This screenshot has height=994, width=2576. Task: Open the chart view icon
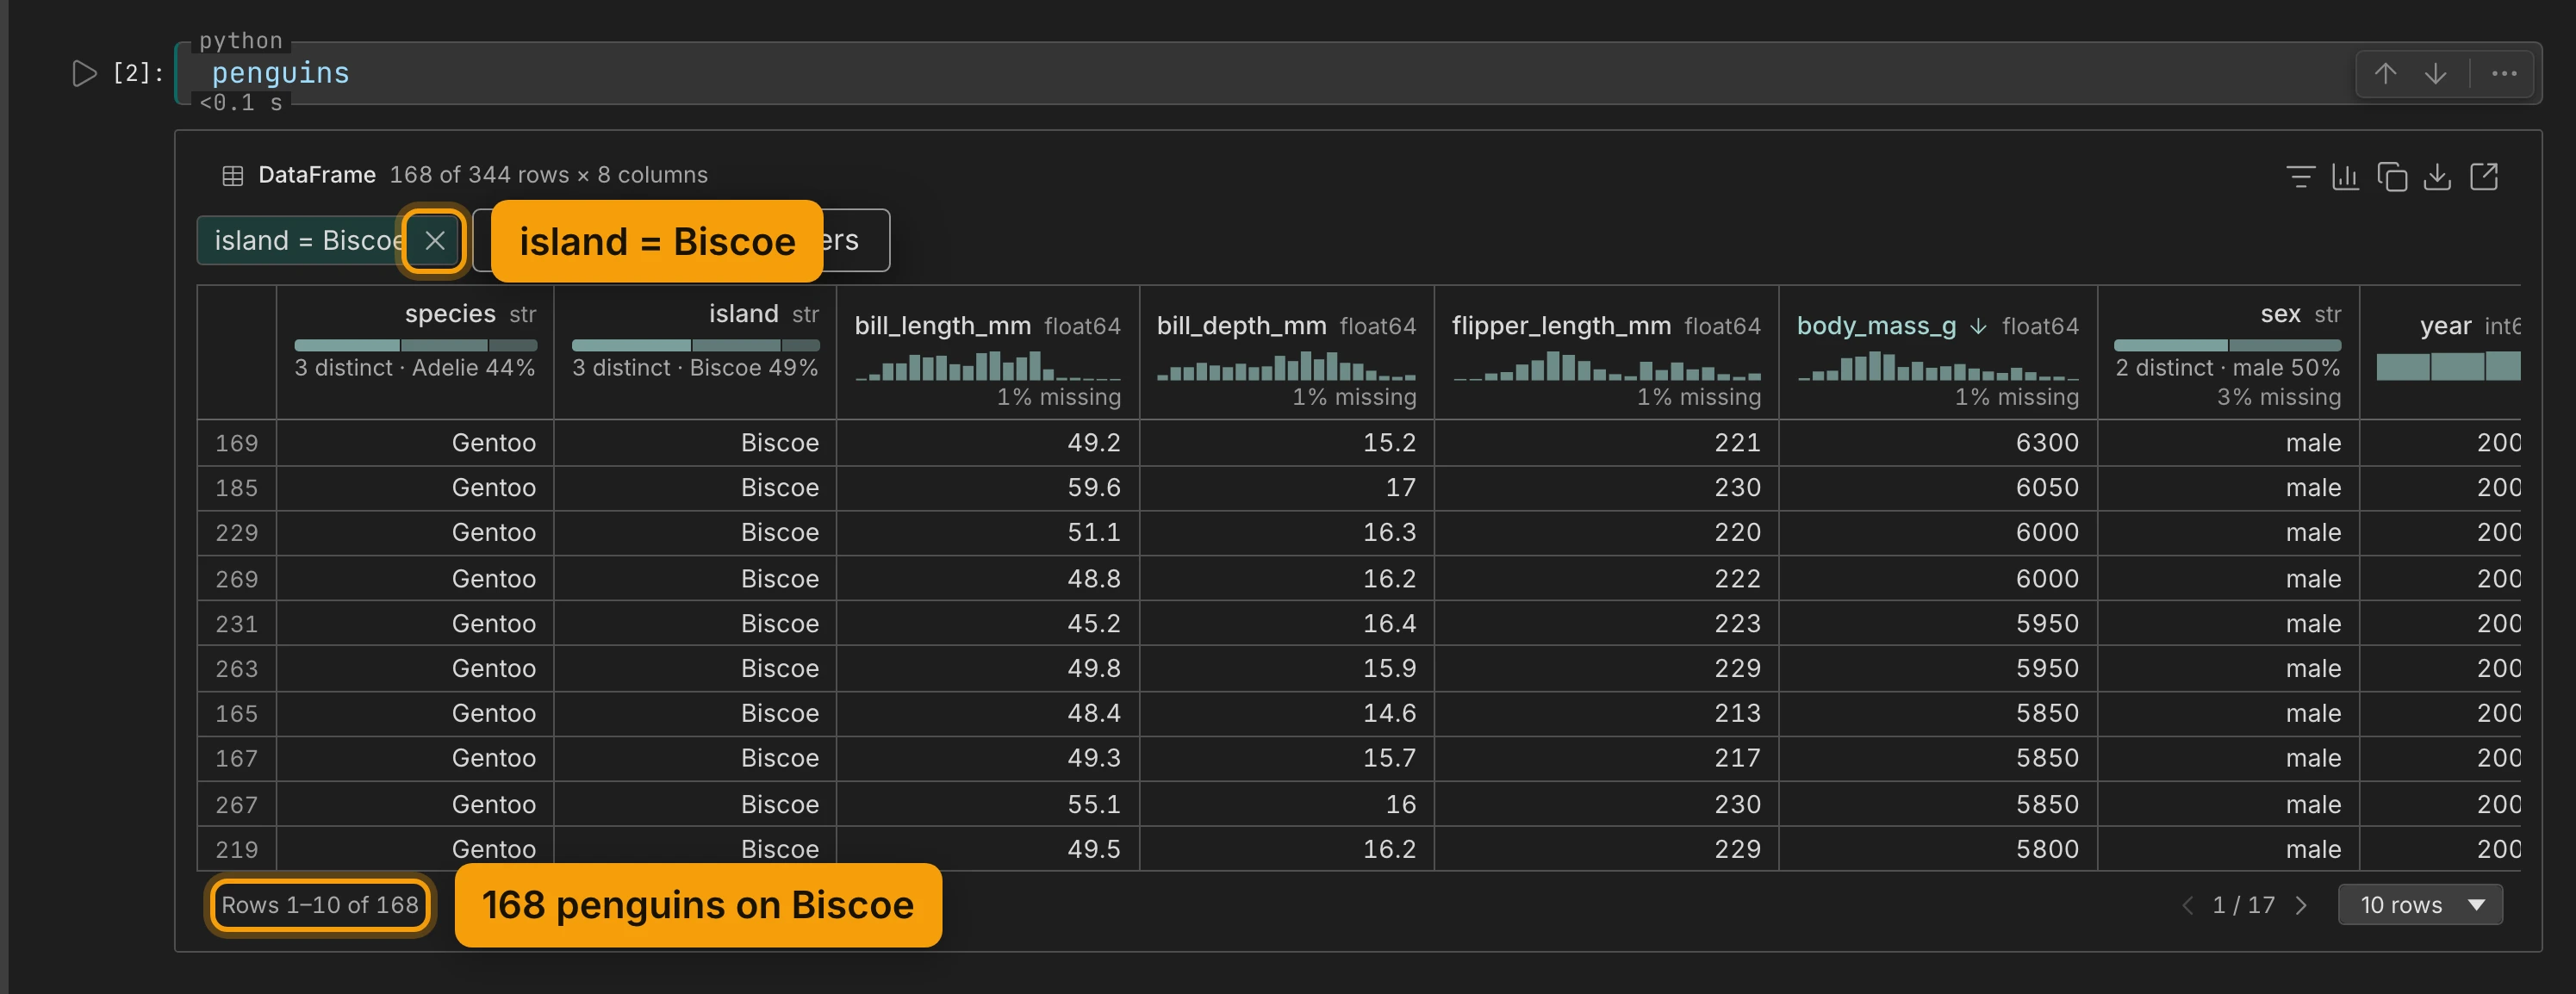(2345, 177)
